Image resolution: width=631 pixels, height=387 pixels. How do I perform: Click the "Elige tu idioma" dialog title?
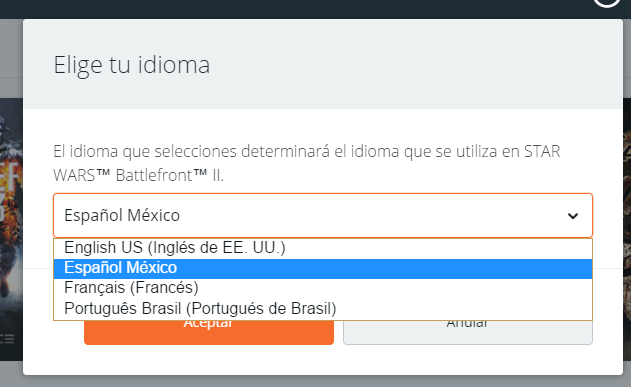132,65
